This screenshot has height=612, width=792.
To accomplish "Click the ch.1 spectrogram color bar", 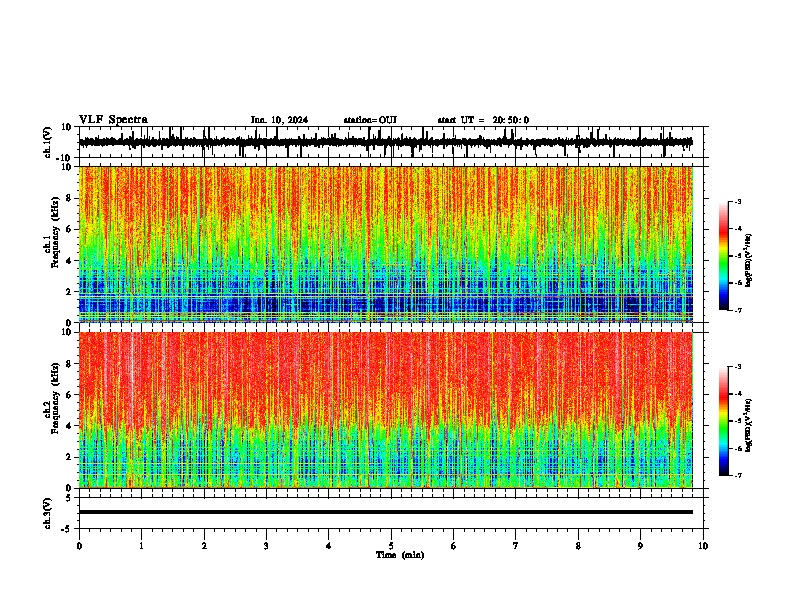I will pos(724,256).
